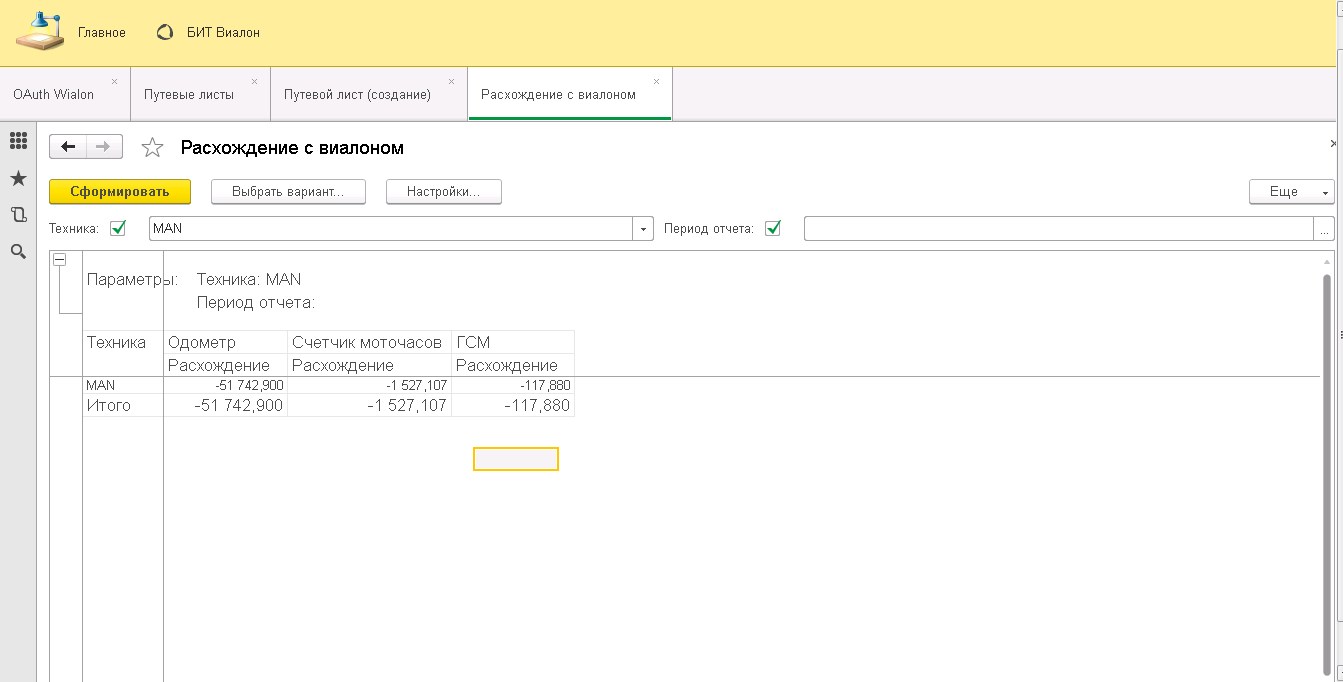Open the Техника dropdown list arrow
Image resolution: width=1343 pixels, height=682 pixels.
pyautogui.click(x=643, y=229)
